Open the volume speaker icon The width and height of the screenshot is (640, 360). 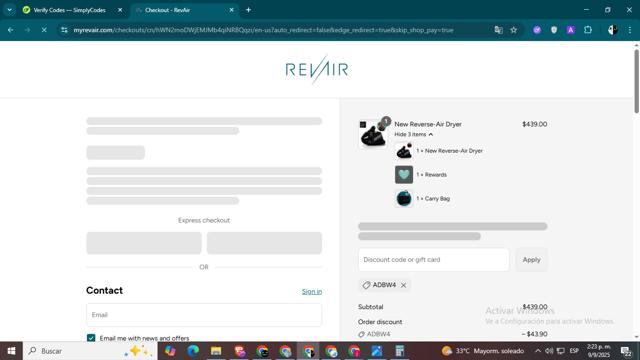coord(549,351)
